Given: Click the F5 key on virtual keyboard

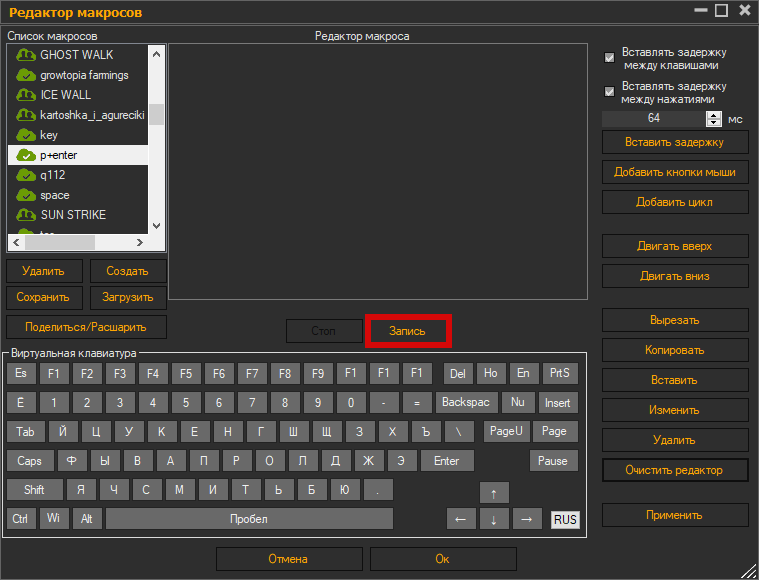Looking at the screenshot, I should [x=186, y=373].
